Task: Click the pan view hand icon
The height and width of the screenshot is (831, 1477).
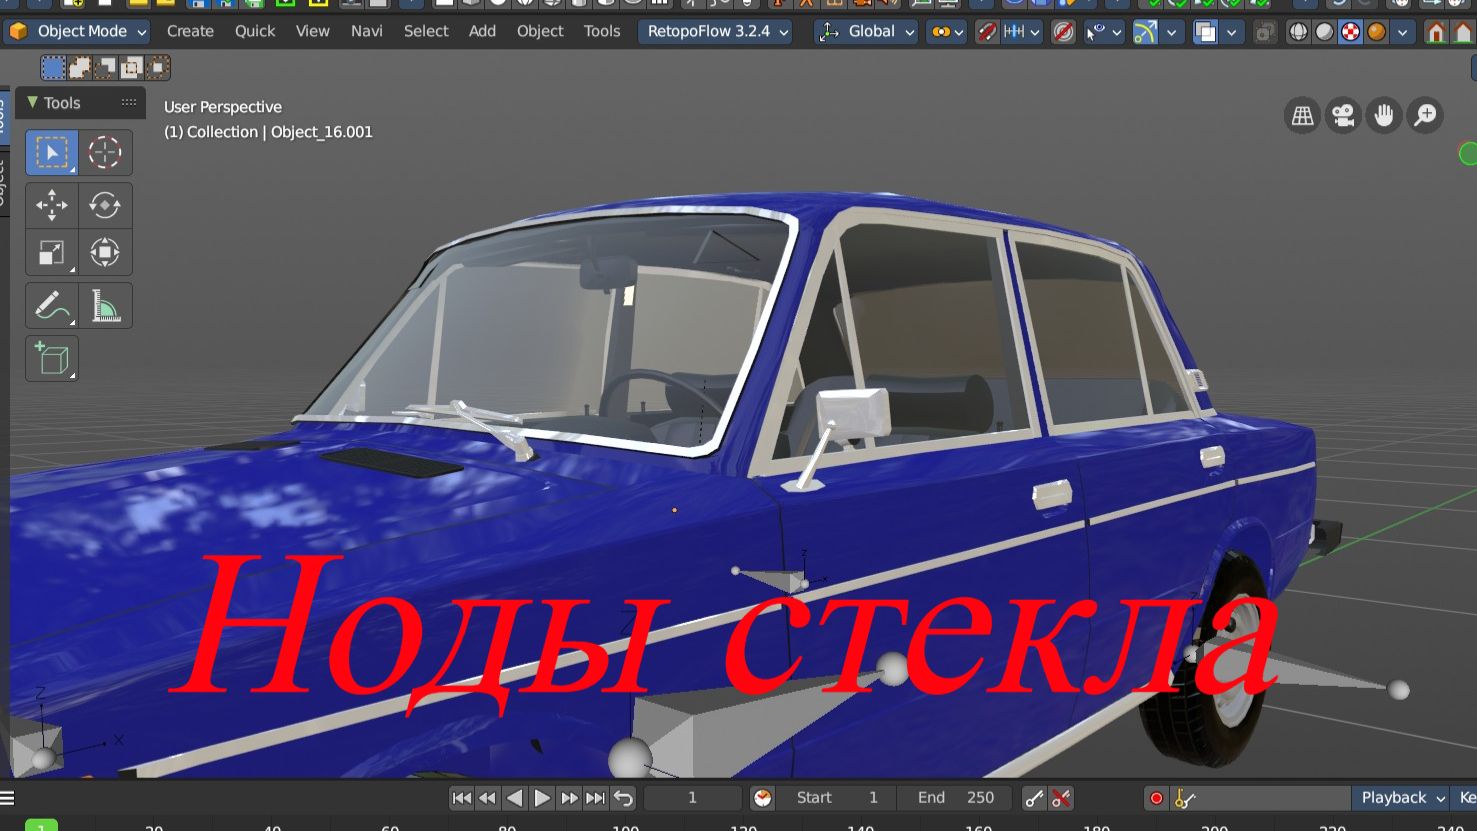Action: pos(1384,116)
